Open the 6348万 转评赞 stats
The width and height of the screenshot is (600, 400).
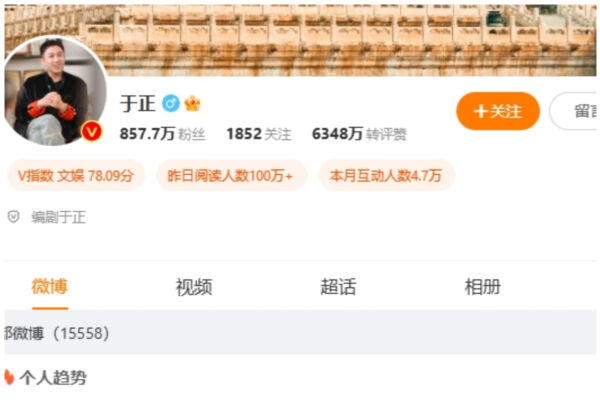pyautogui.click(x=359, y=134)
